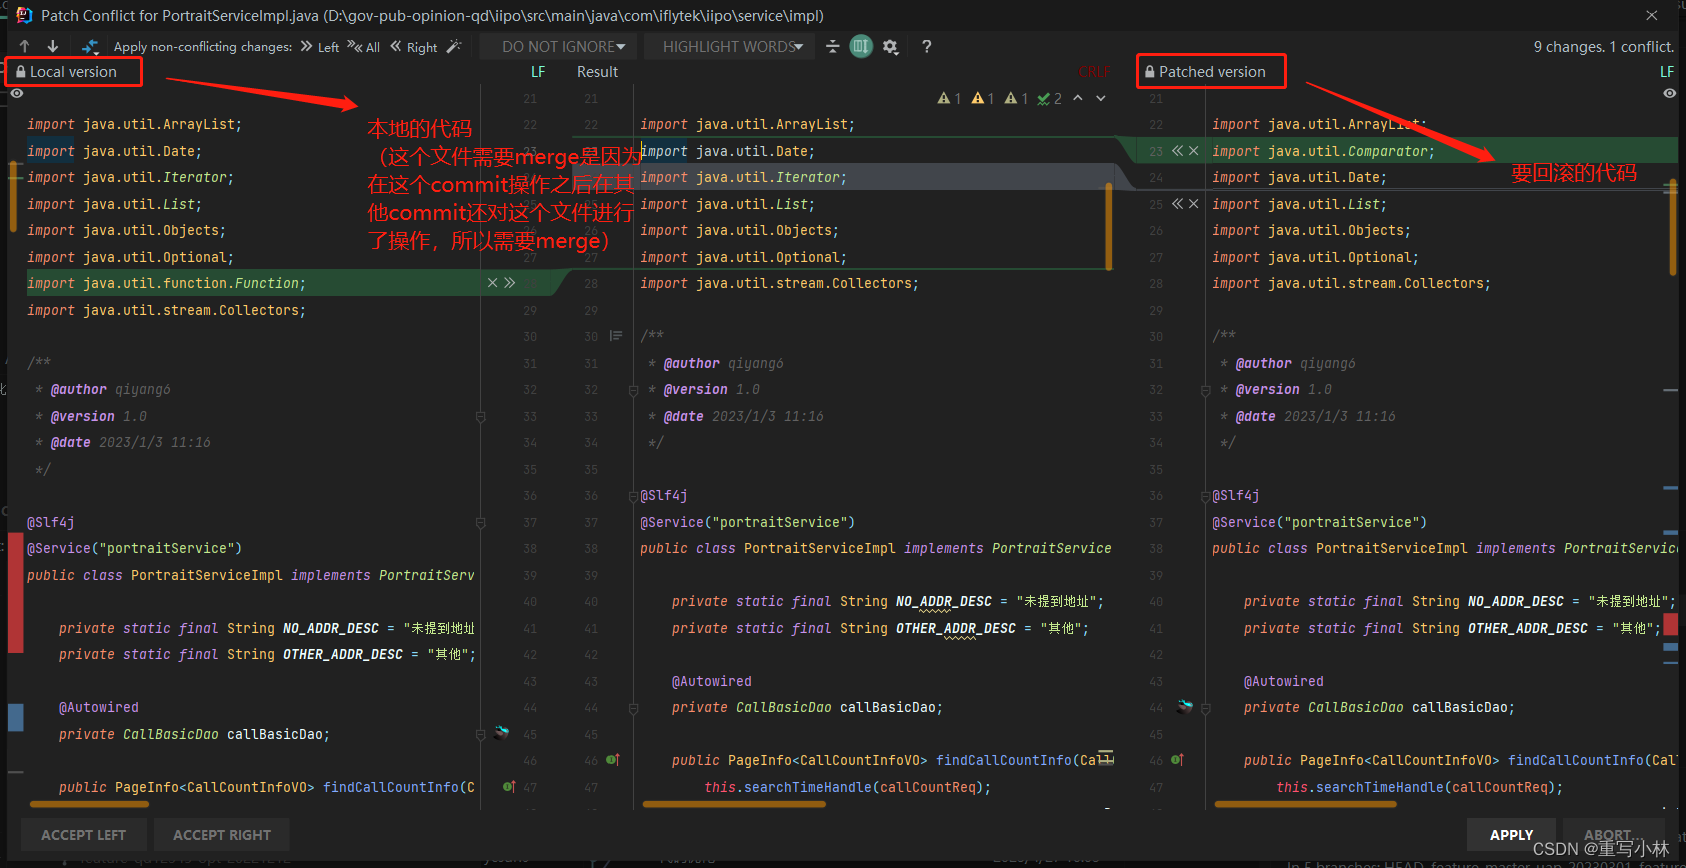Screen dimensions: 1686x868
Task: Click red CRLF line separator label
Action: (x=1095, y=72)
